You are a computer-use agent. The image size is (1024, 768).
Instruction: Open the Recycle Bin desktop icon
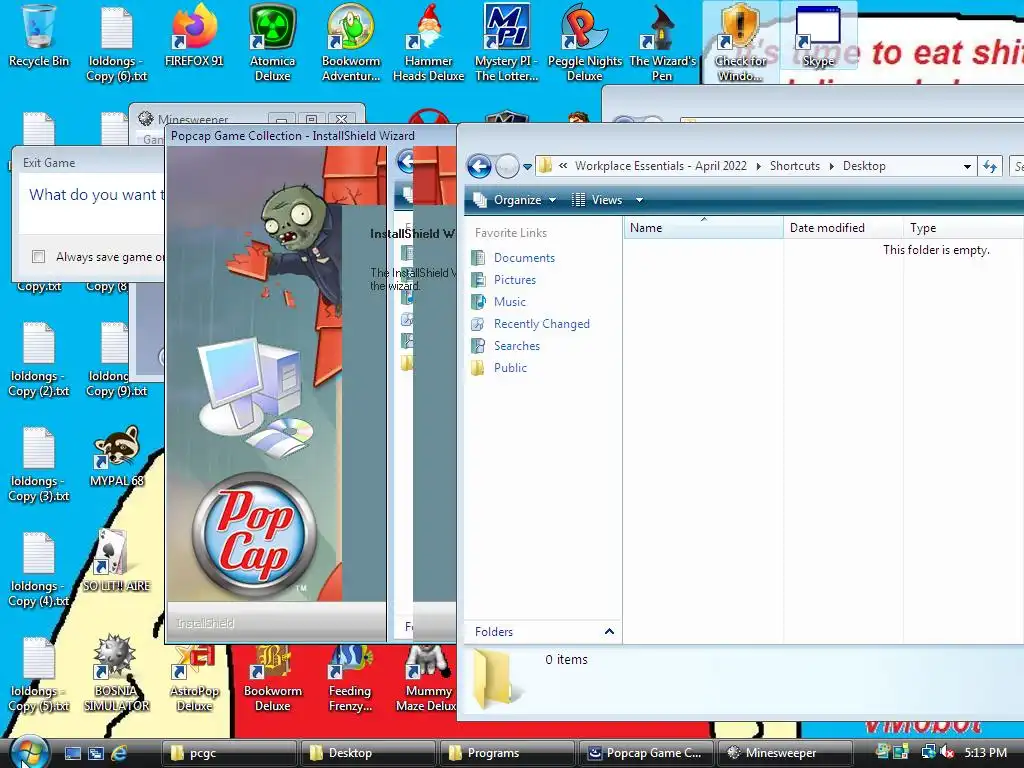click(39, 35)
